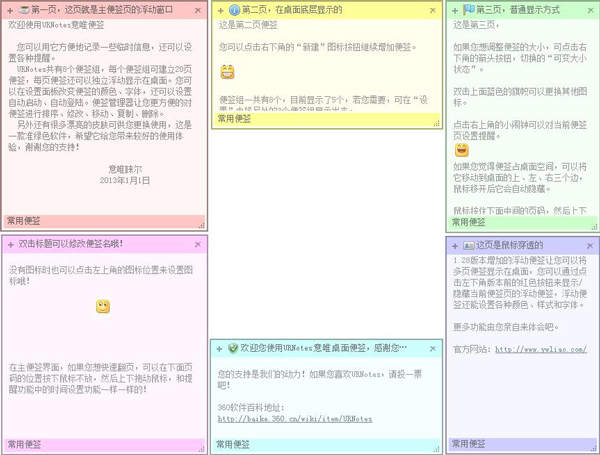Close the cyan 欢迎您使用URNotes note
The image size is (600, 455).
tap(433, 349)
